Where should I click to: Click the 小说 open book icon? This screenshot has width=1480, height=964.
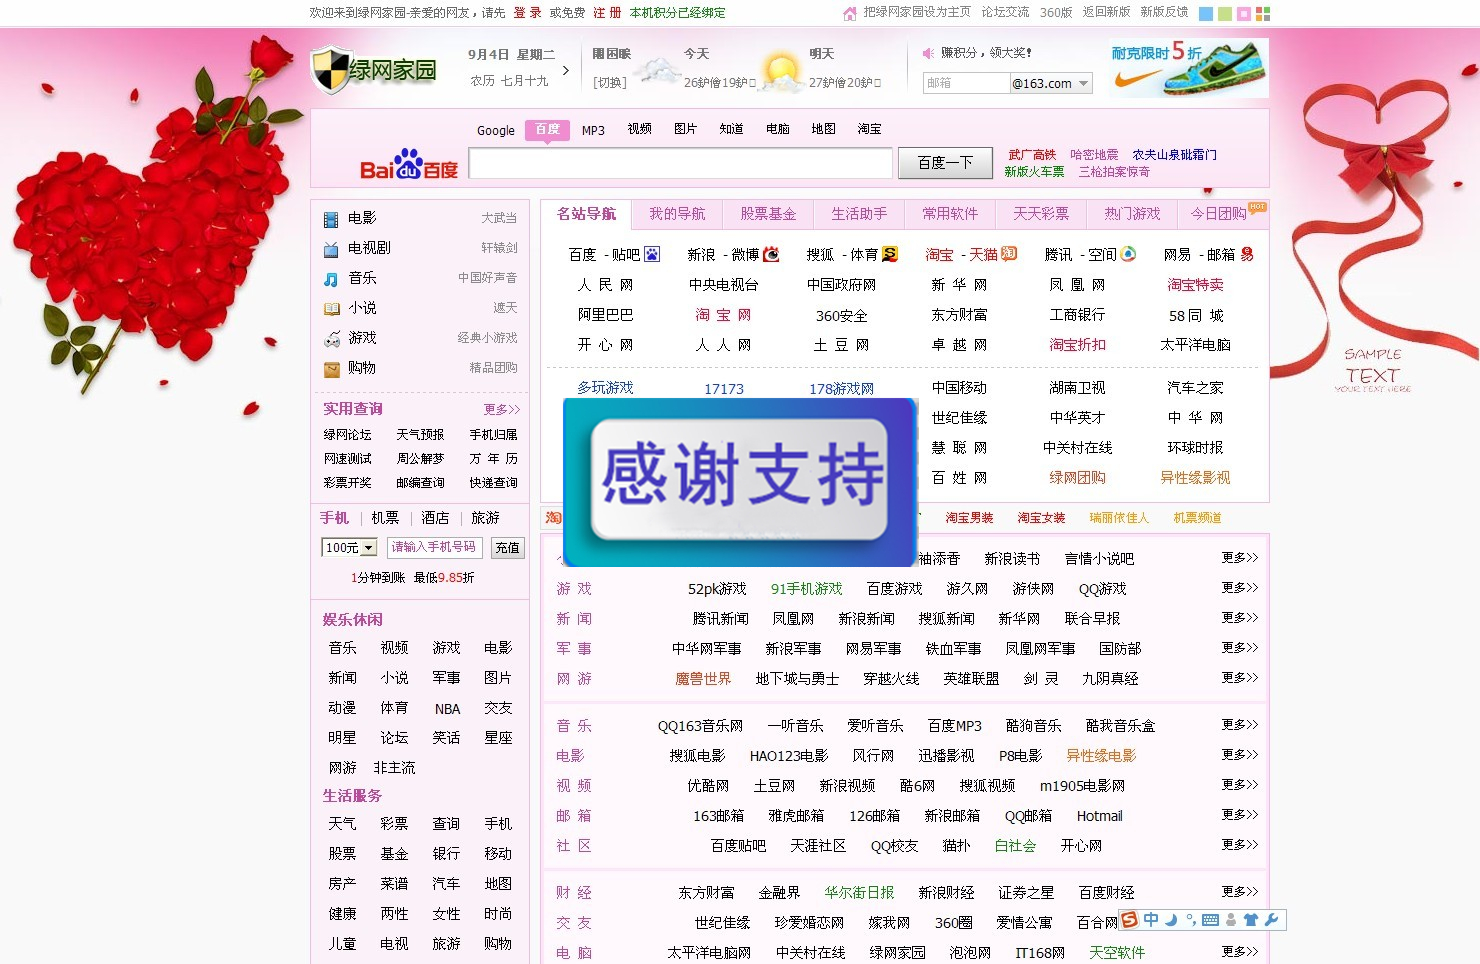coord(331,309)
